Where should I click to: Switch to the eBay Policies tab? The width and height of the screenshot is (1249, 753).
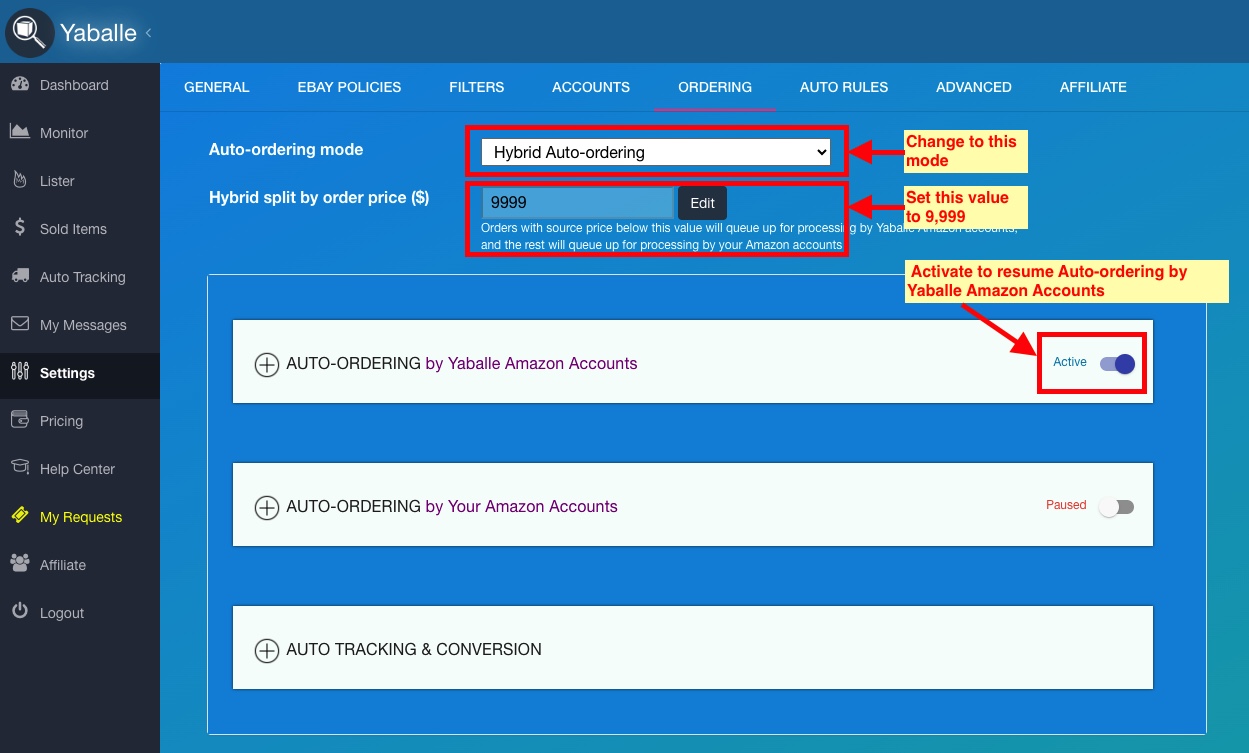click(x=349, y=87)
